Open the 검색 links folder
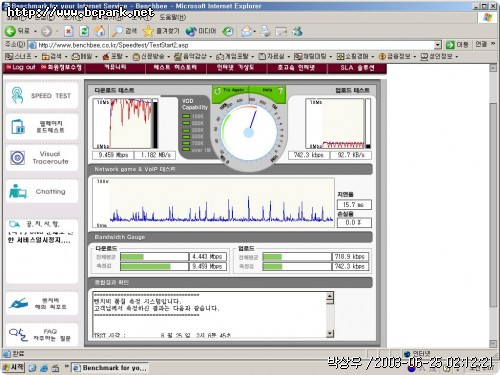Image resolution: width=500 pixels, height=375 pixels. tap(54, 56)
